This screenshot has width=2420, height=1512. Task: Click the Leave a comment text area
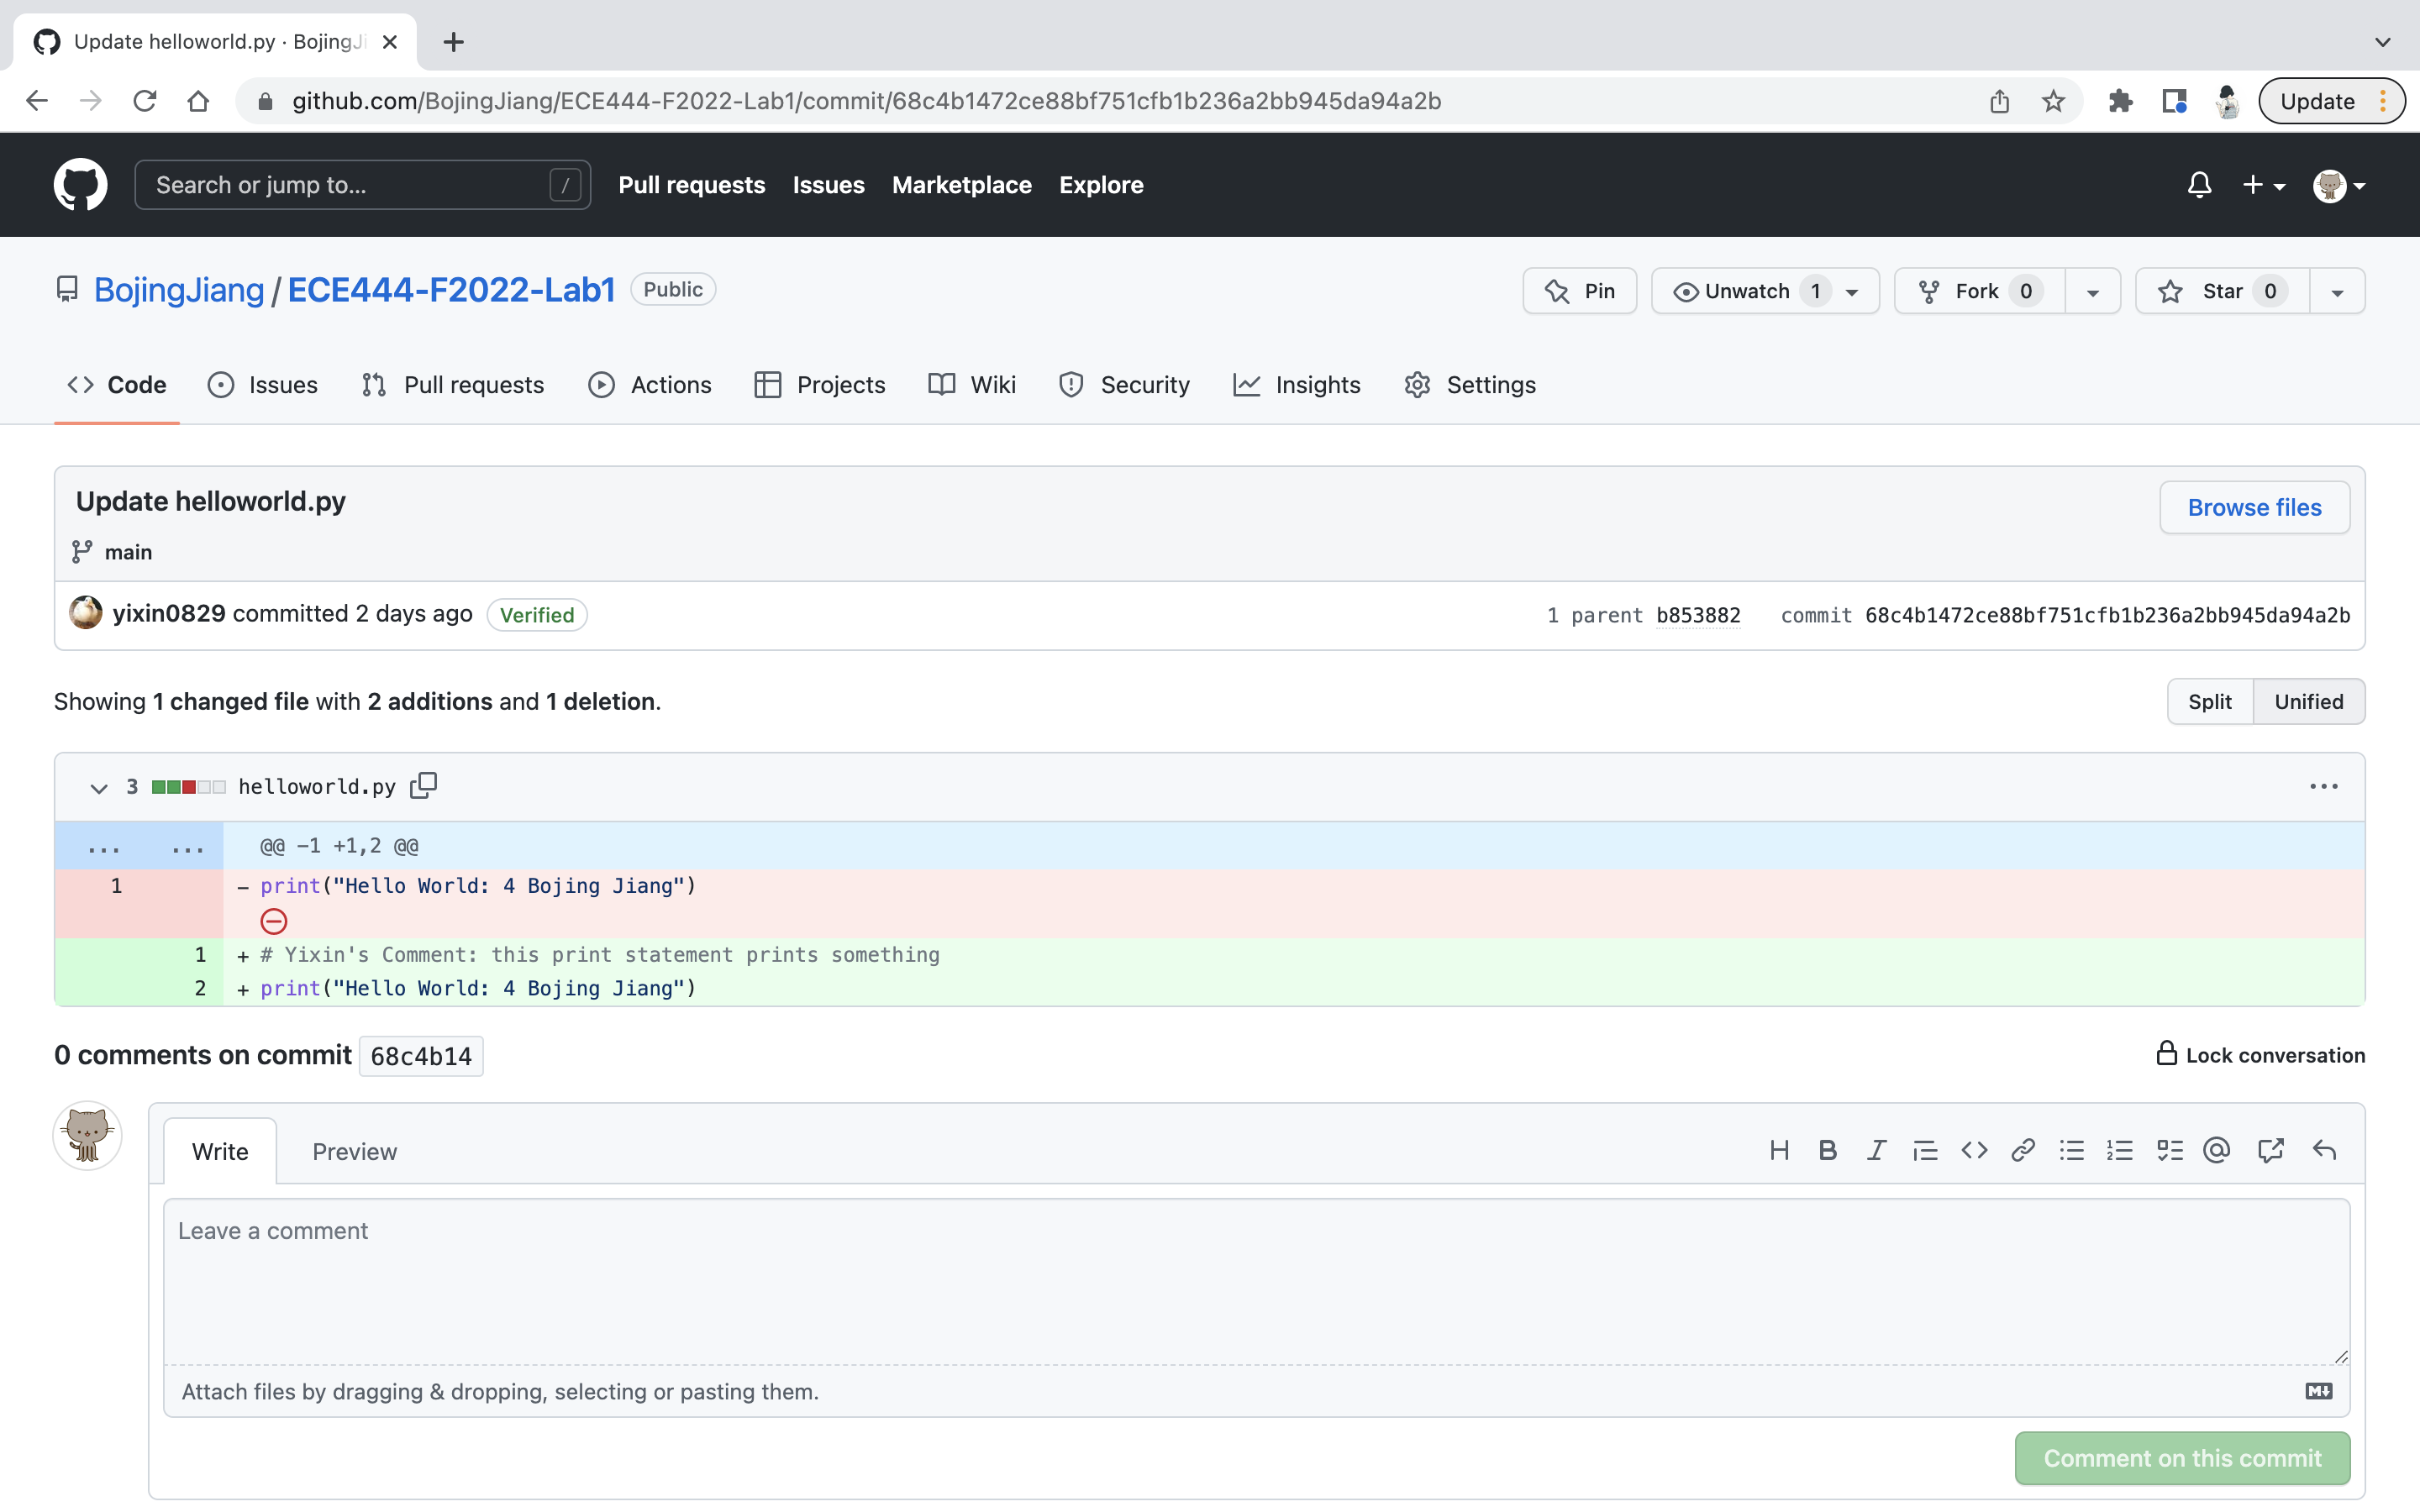(1256, 1282)
